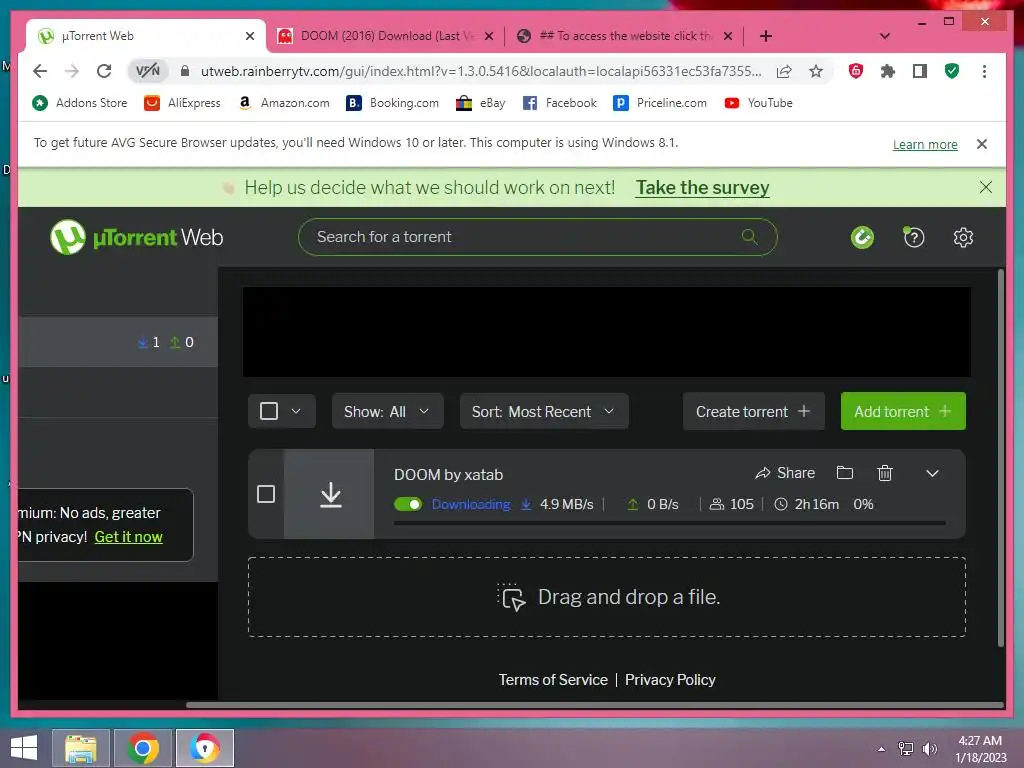Open the select-all dropdown arrow
This screenshot has height=768, width=1024.
pos(296,411)
